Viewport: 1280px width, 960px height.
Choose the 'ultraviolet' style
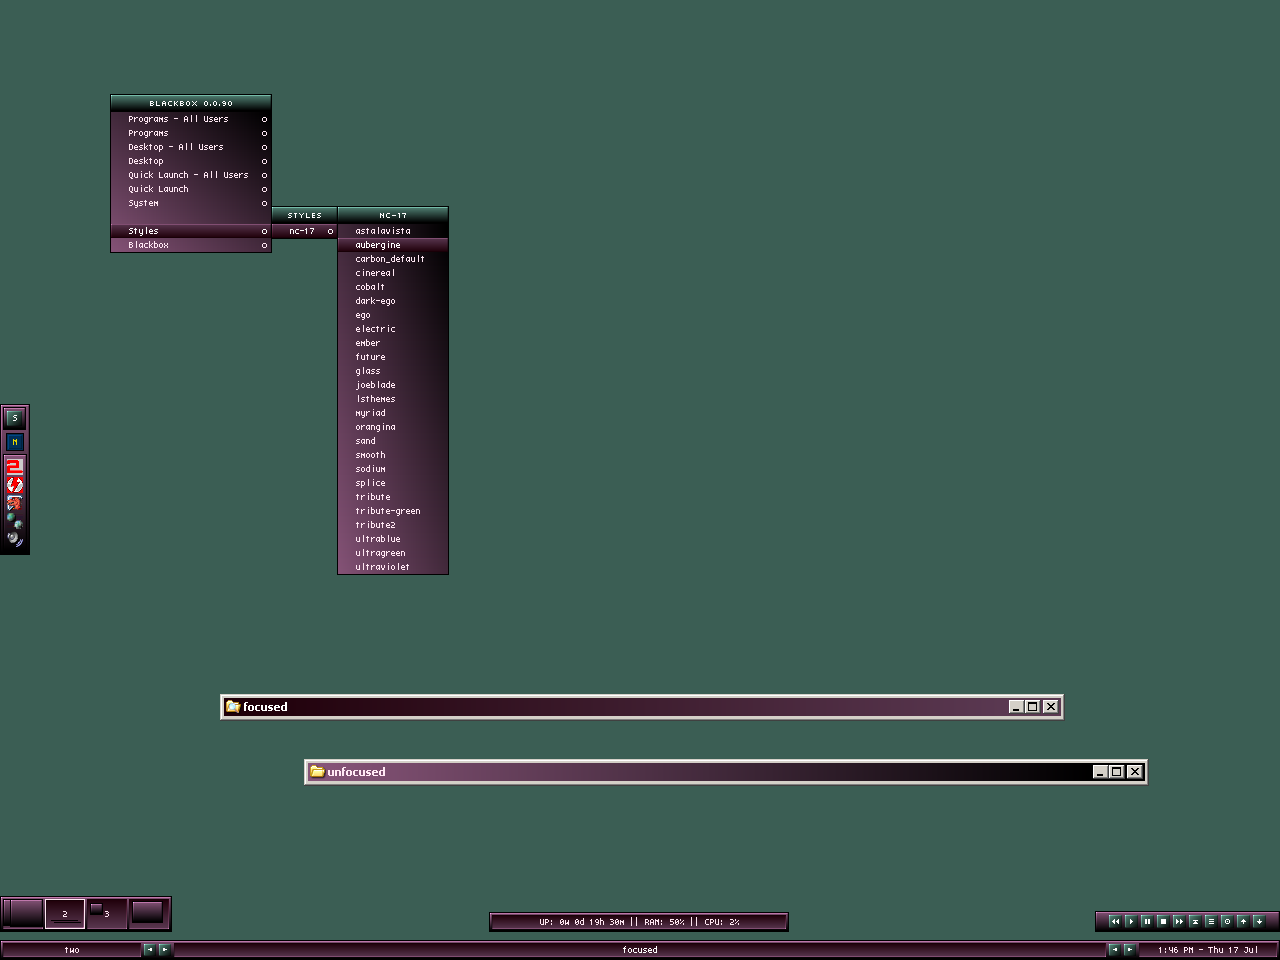point(382,567)
